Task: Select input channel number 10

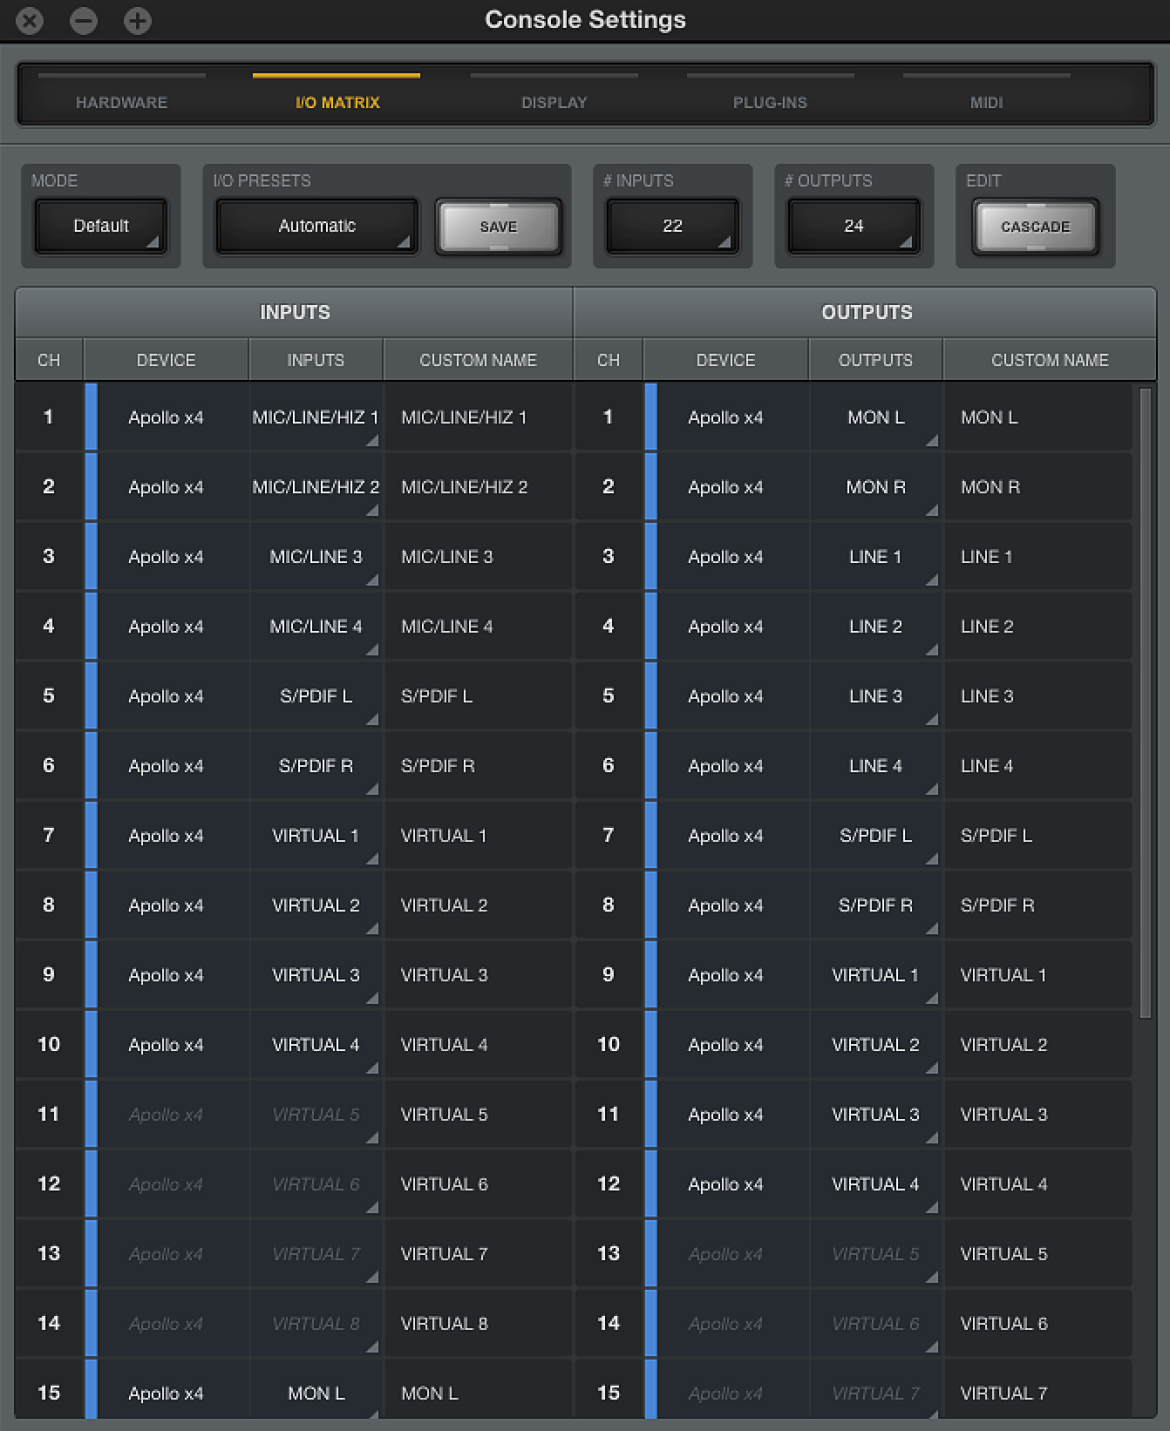Action: 49,1045
